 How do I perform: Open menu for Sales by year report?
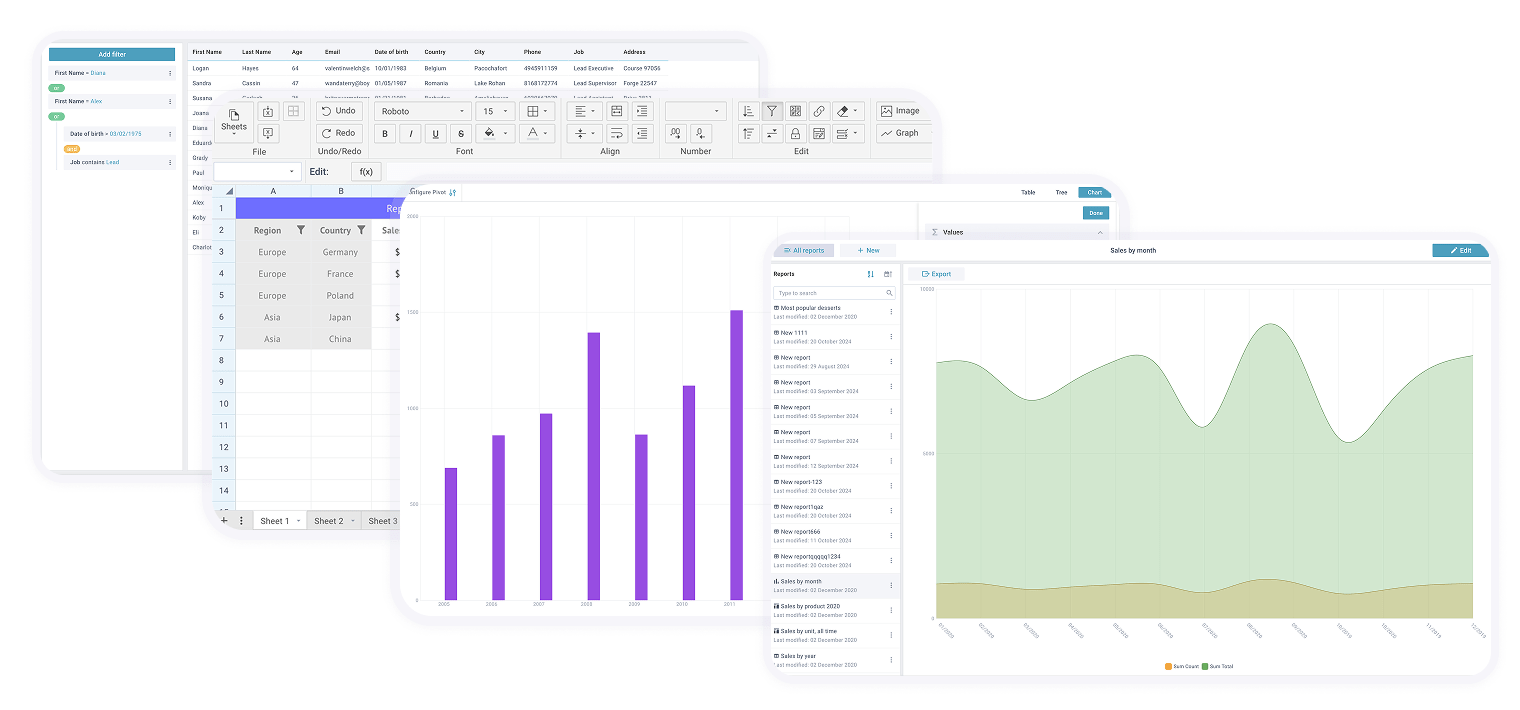coord(891,660)
